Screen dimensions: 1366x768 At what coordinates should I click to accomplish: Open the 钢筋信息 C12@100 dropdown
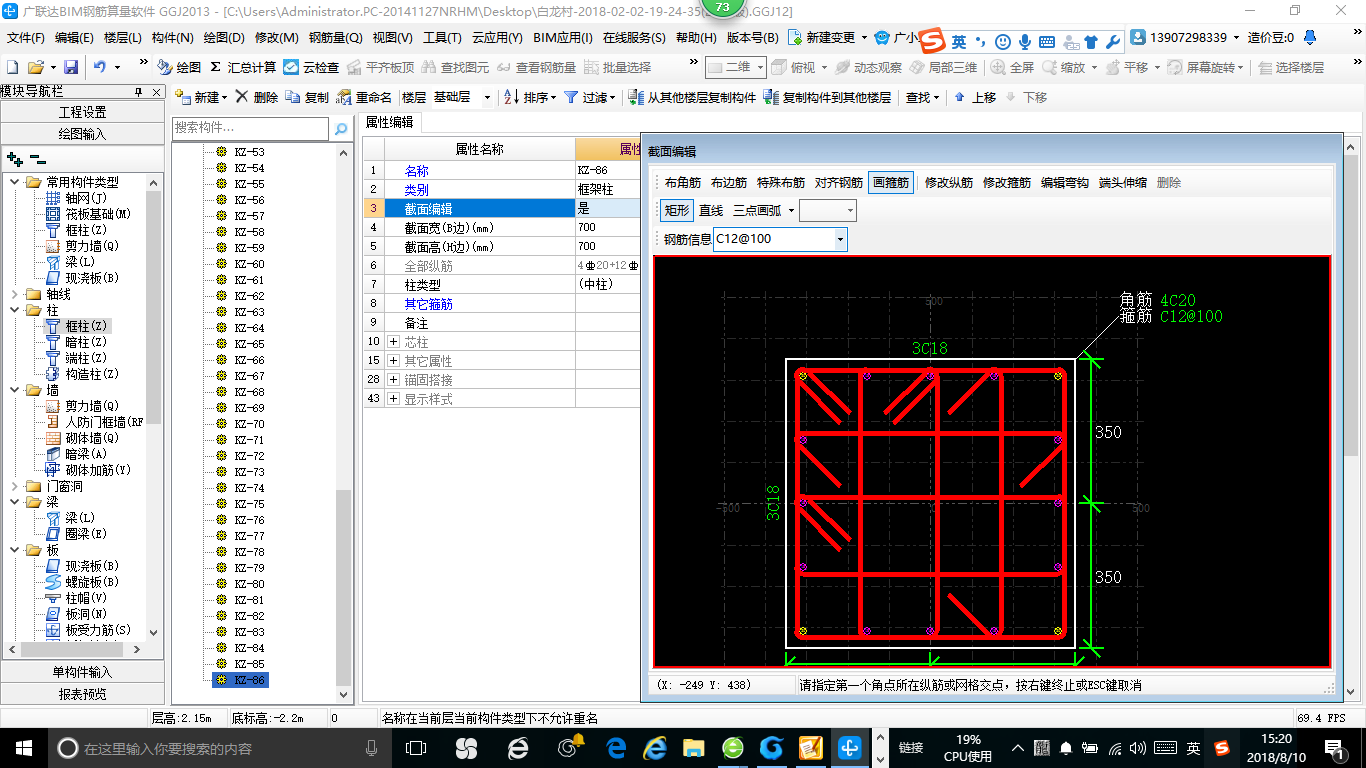coord(841,239)
